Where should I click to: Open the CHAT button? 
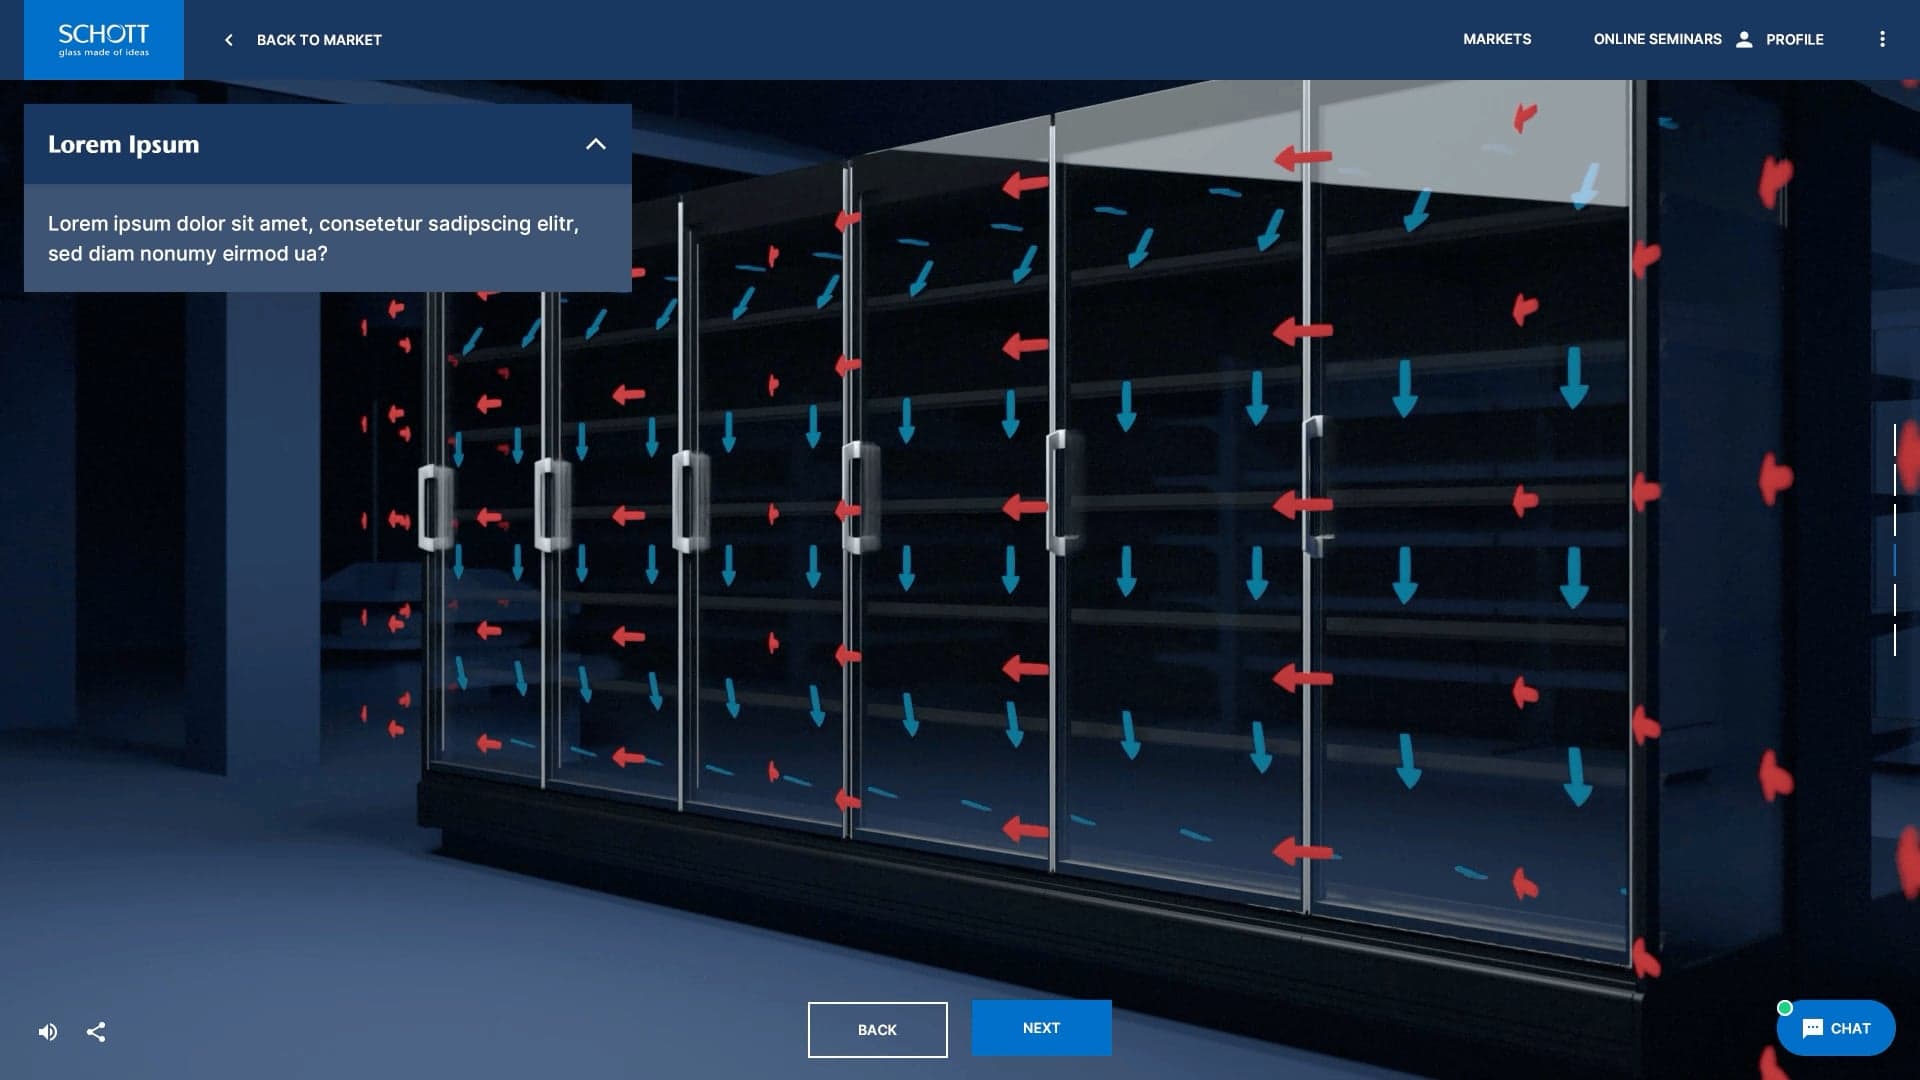1836,1028
